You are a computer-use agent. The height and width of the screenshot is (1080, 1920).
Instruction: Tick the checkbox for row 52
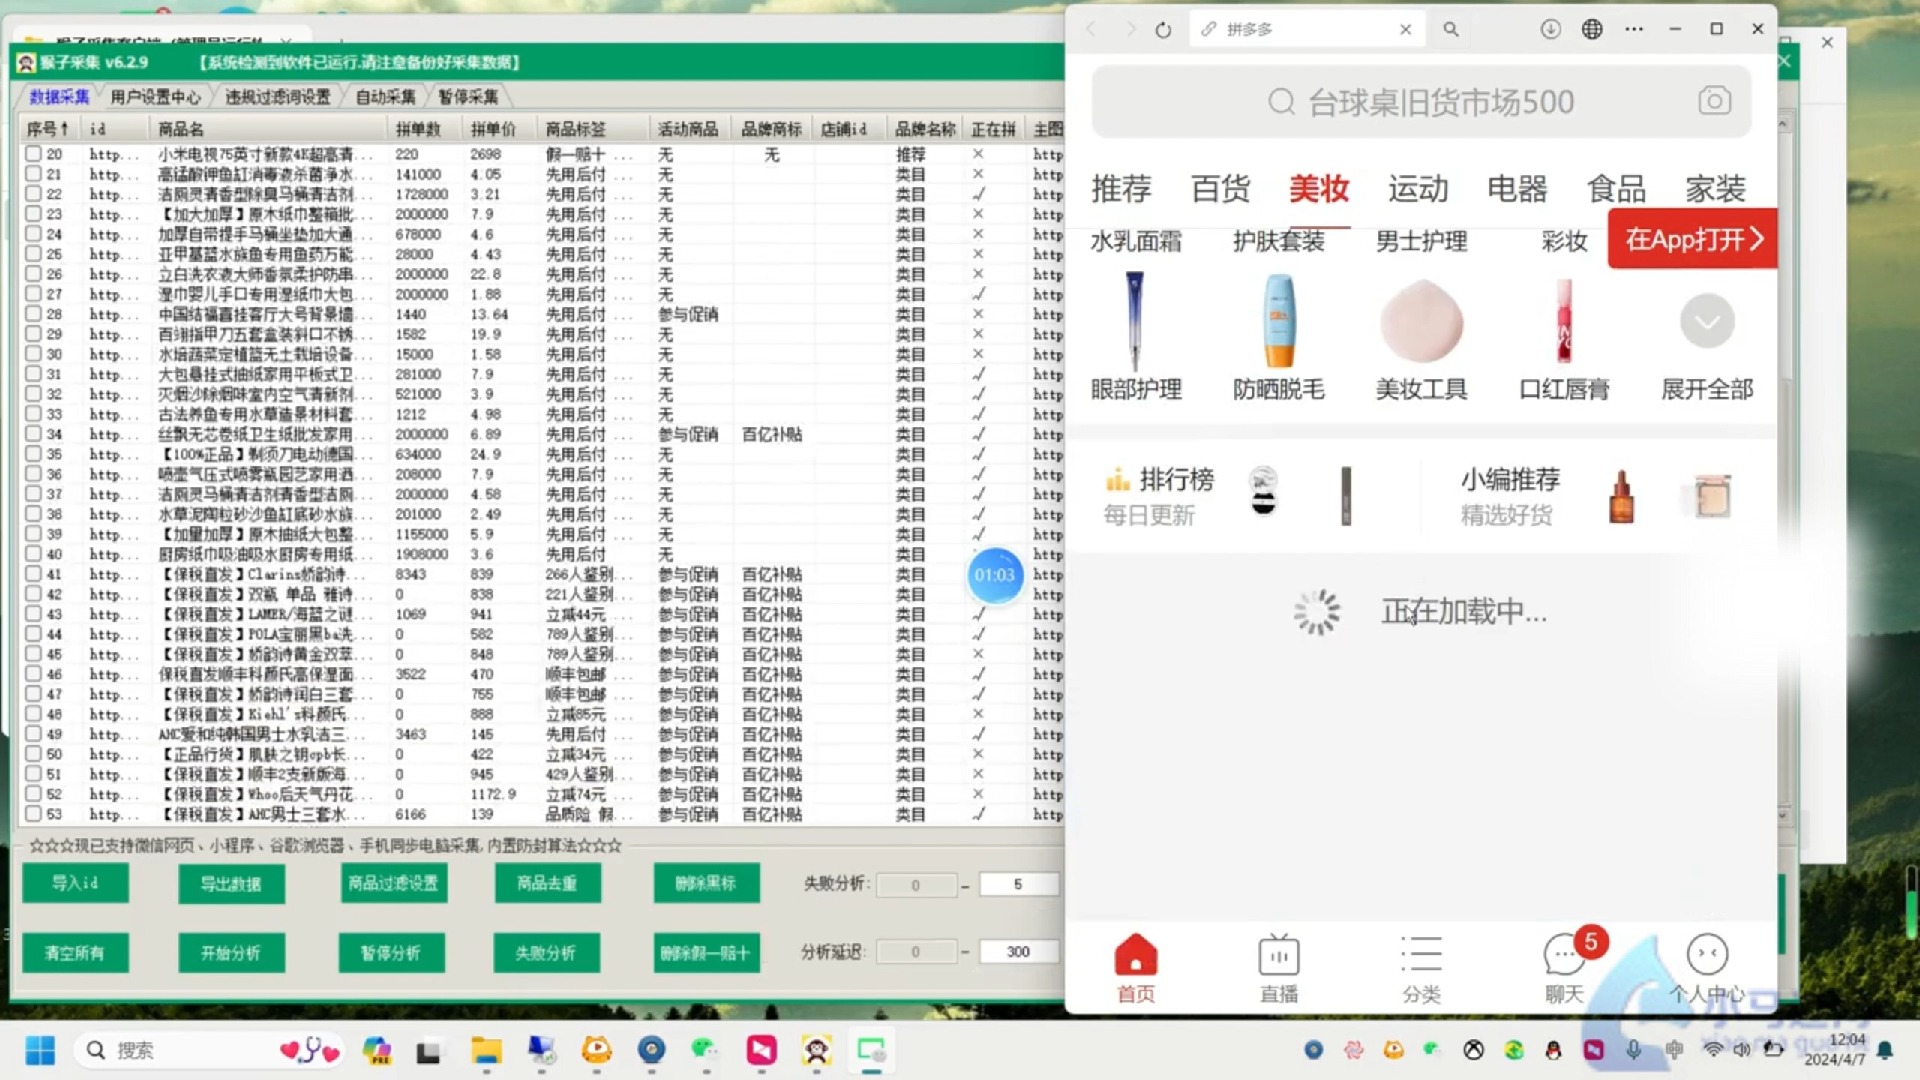(x=33, y=794)
